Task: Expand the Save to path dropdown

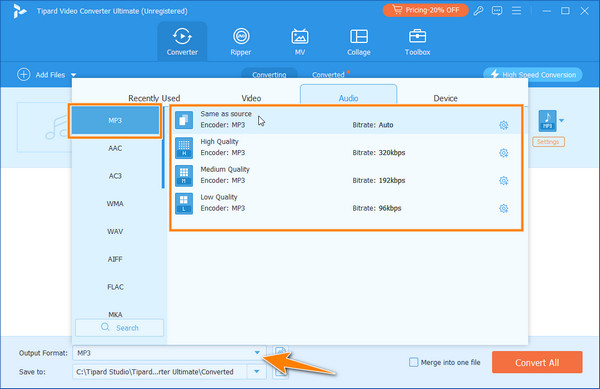Action: [x=256, y=371]
